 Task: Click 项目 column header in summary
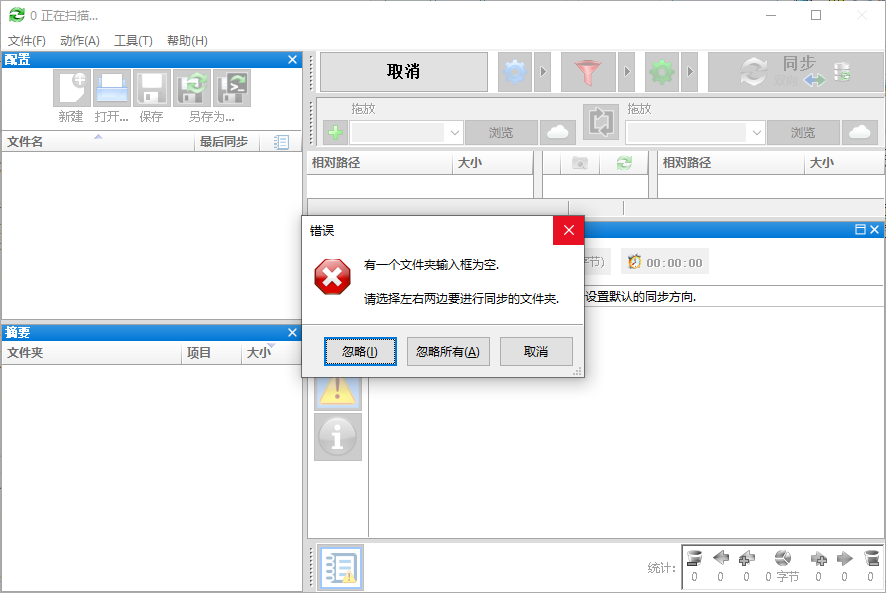click(211, 353)
